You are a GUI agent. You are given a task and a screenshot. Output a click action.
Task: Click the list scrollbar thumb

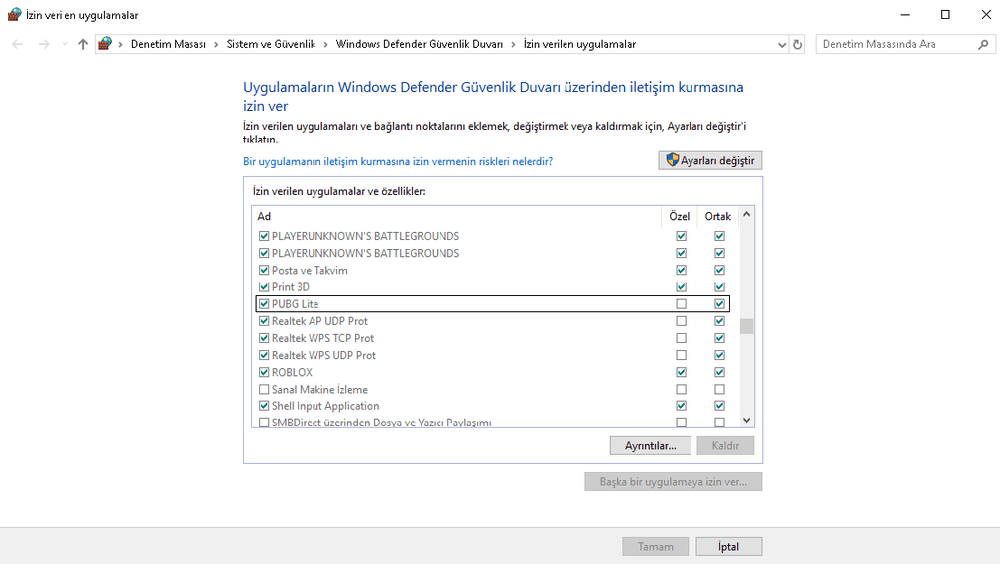point(746,326)
